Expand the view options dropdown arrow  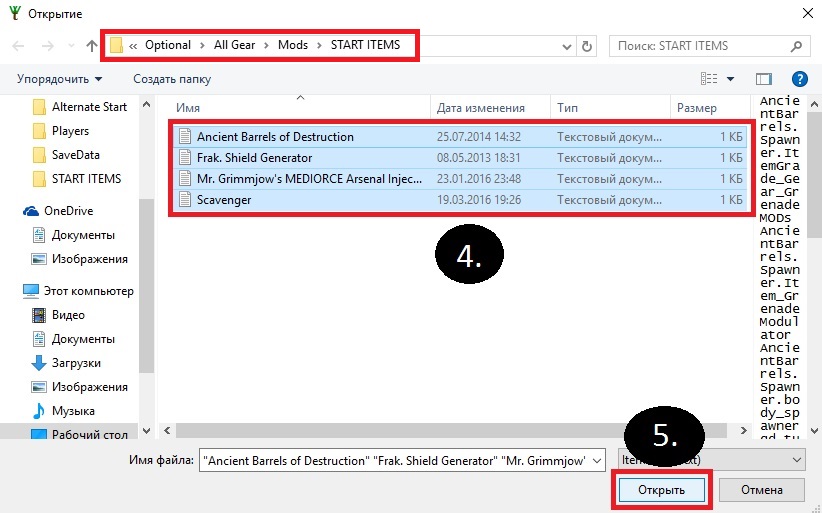point(731,79)
